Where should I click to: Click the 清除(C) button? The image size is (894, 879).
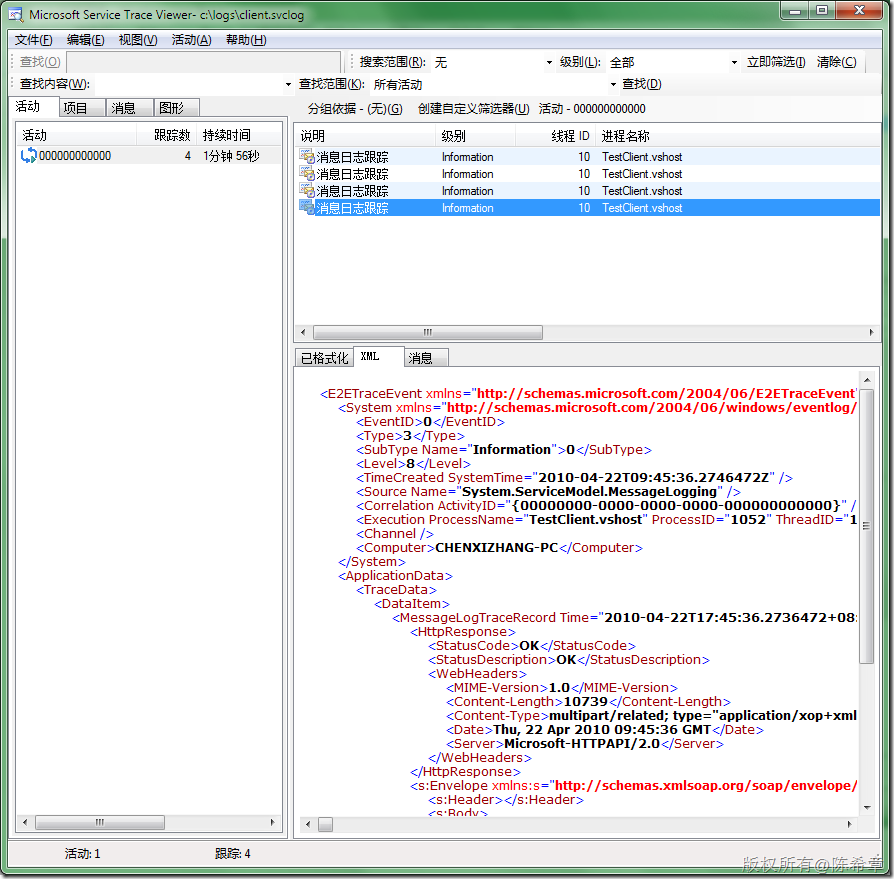point(836,62)
